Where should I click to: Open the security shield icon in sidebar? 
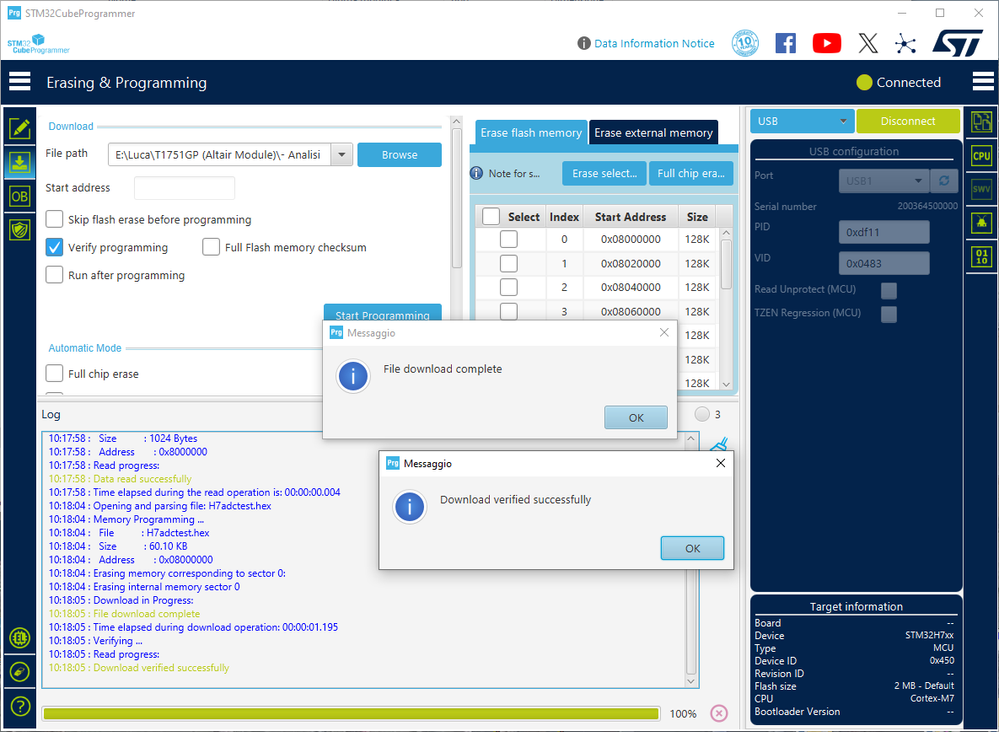20,229
